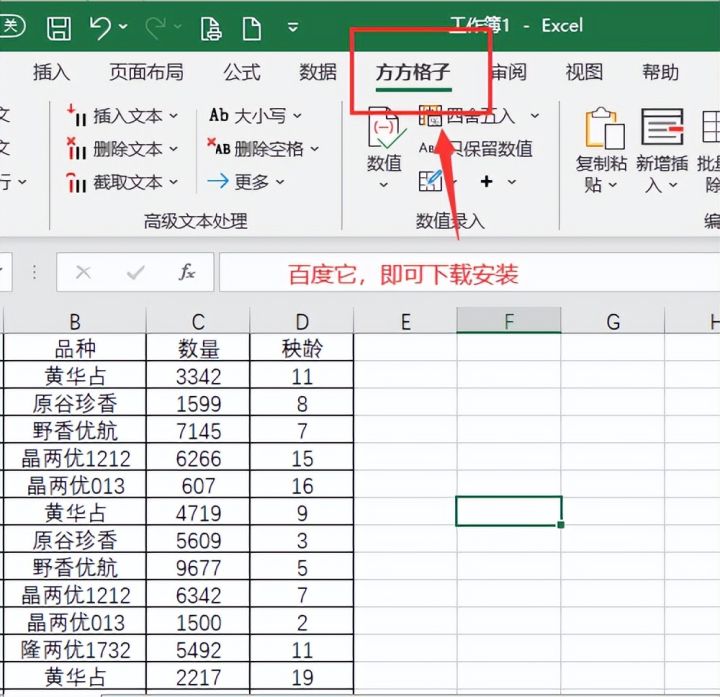The height and width of the screenshot is (697, 720).
Task: Click the New blank document icon
Action: 252,28
